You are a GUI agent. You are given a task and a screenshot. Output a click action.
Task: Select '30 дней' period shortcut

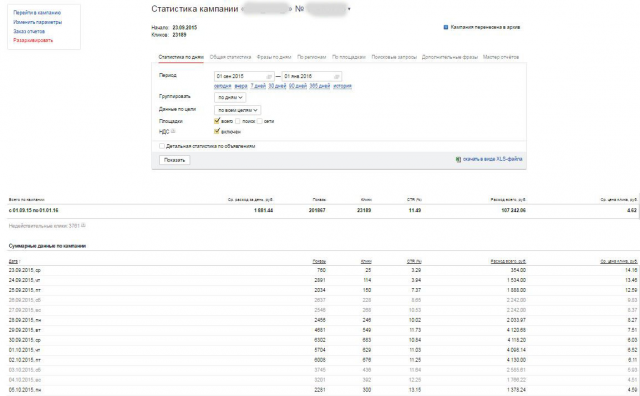click(277, 86)
